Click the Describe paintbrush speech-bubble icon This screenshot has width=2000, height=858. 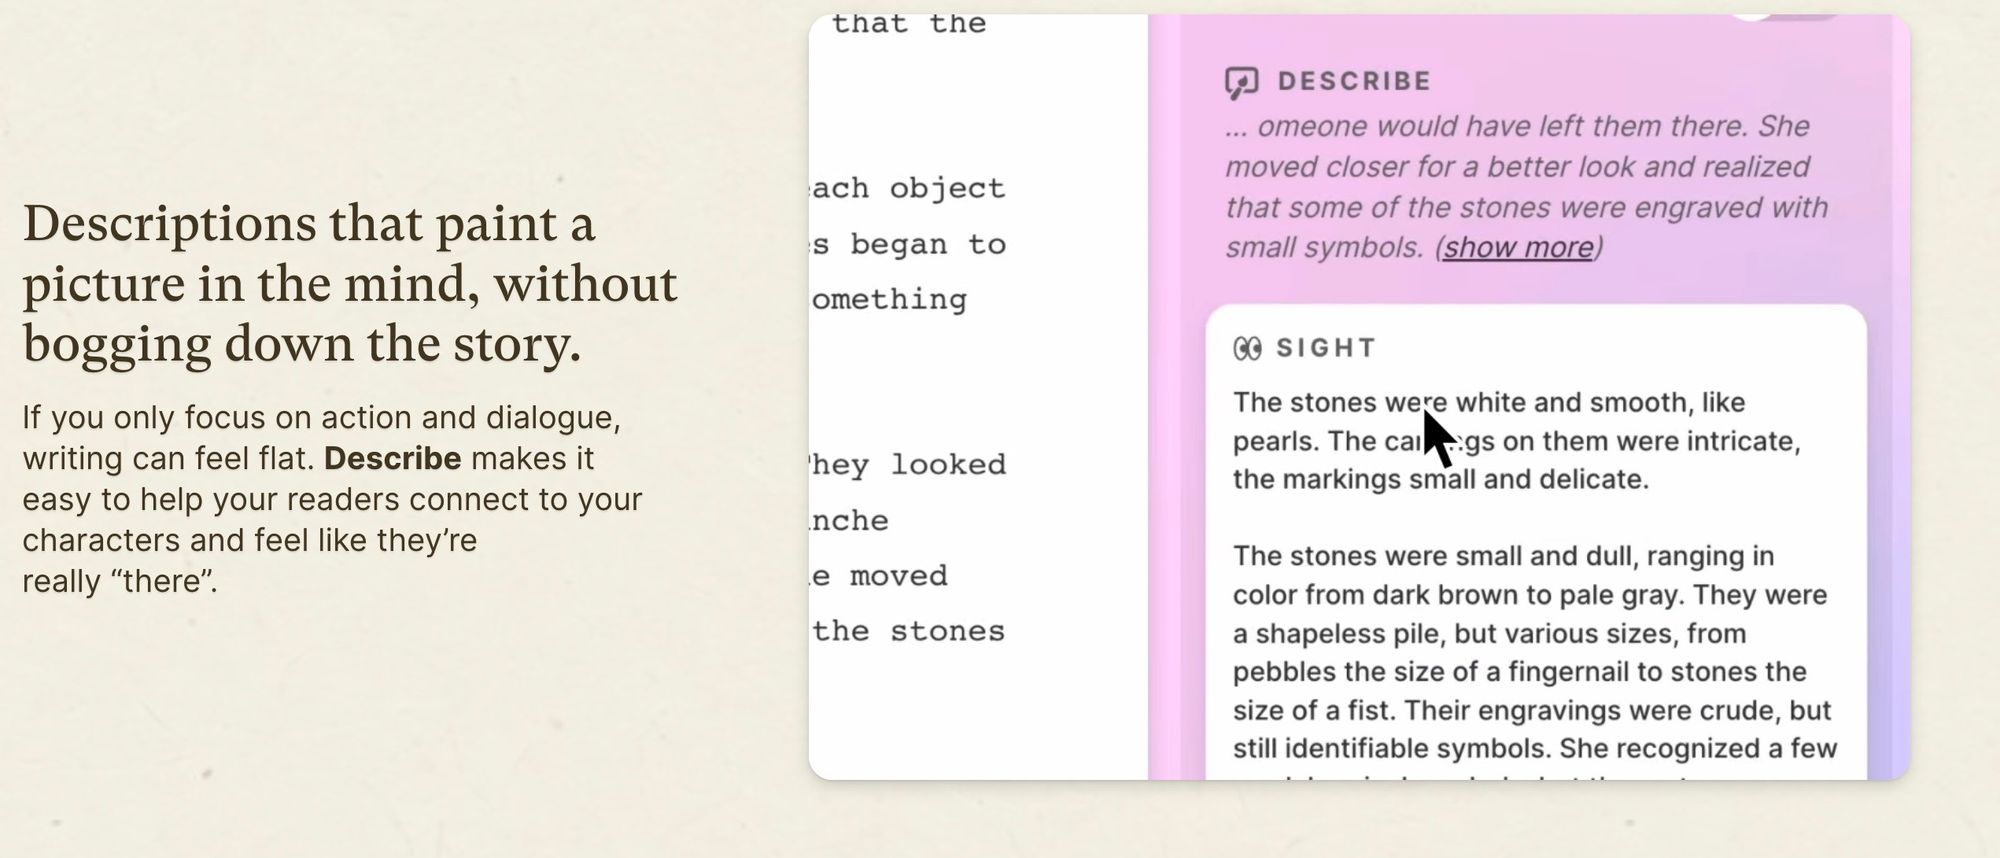(x=1241, y=82)
